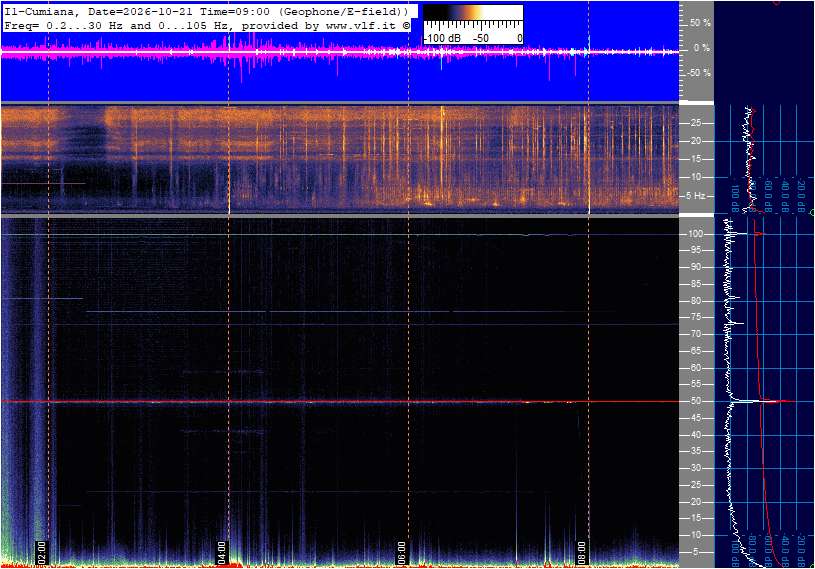Click the 85 tick on the frequency axis

[695, 284]
